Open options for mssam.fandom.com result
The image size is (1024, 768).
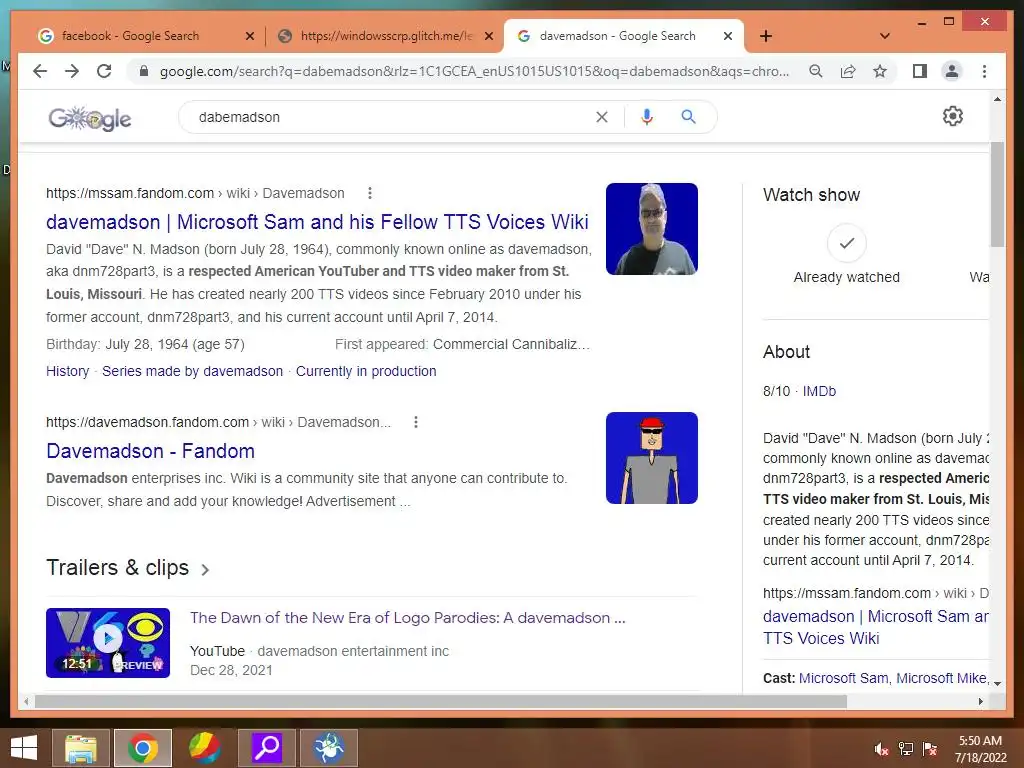370,193
